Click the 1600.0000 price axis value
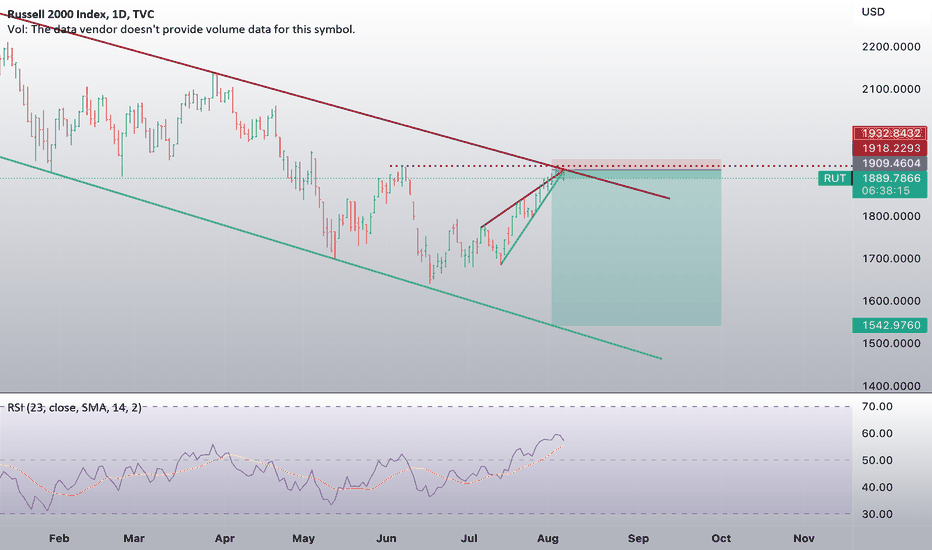The height and width of the screenshot is (550, 932). click(x=891, y=301)
